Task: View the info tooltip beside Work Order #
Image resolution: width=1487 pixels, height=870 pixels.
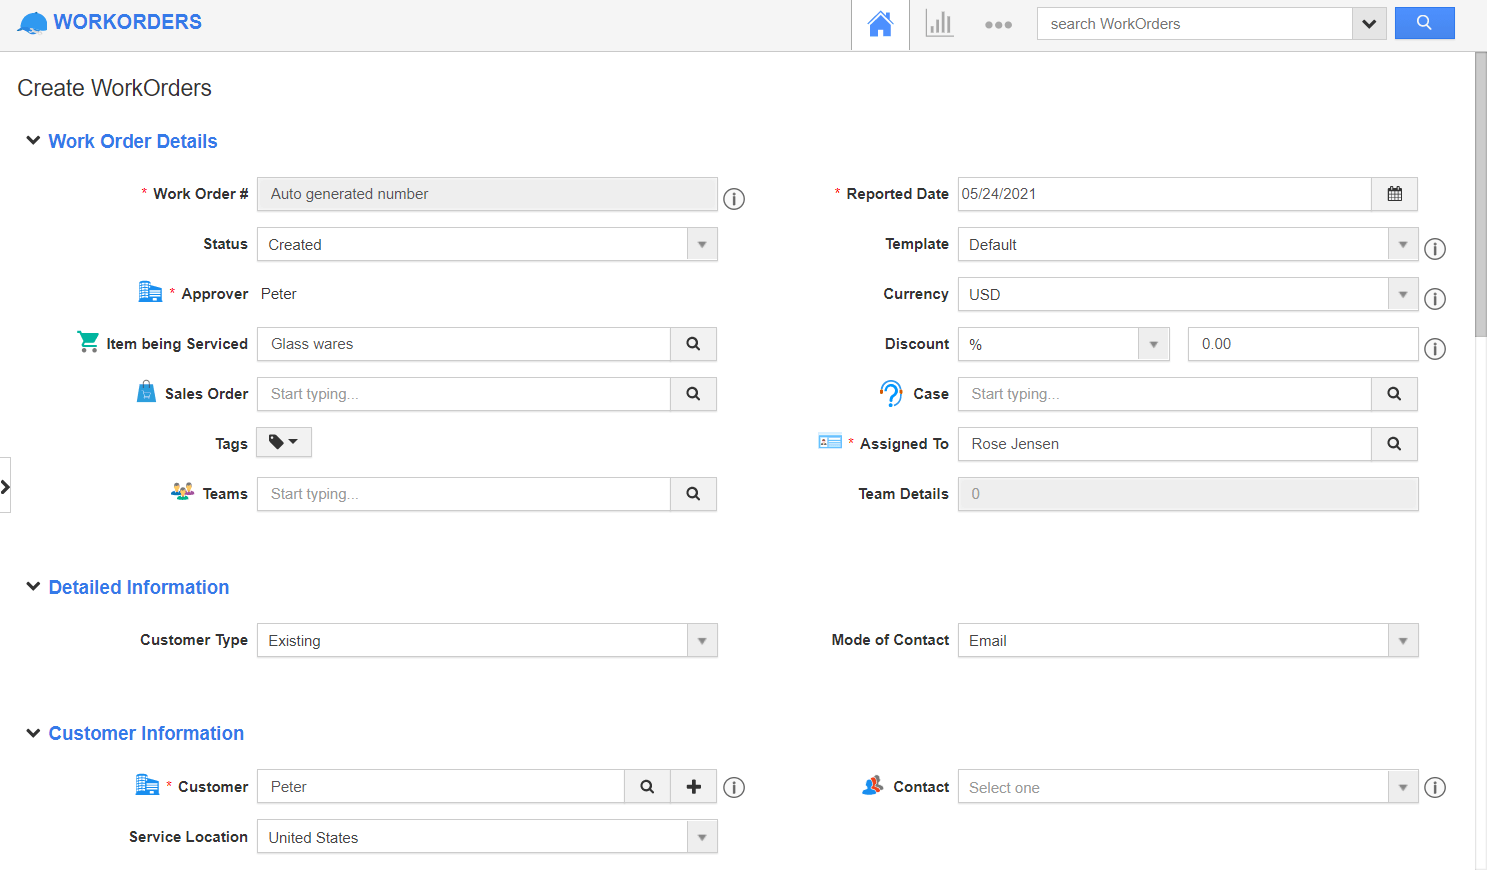Action: (x=734, y=199)
